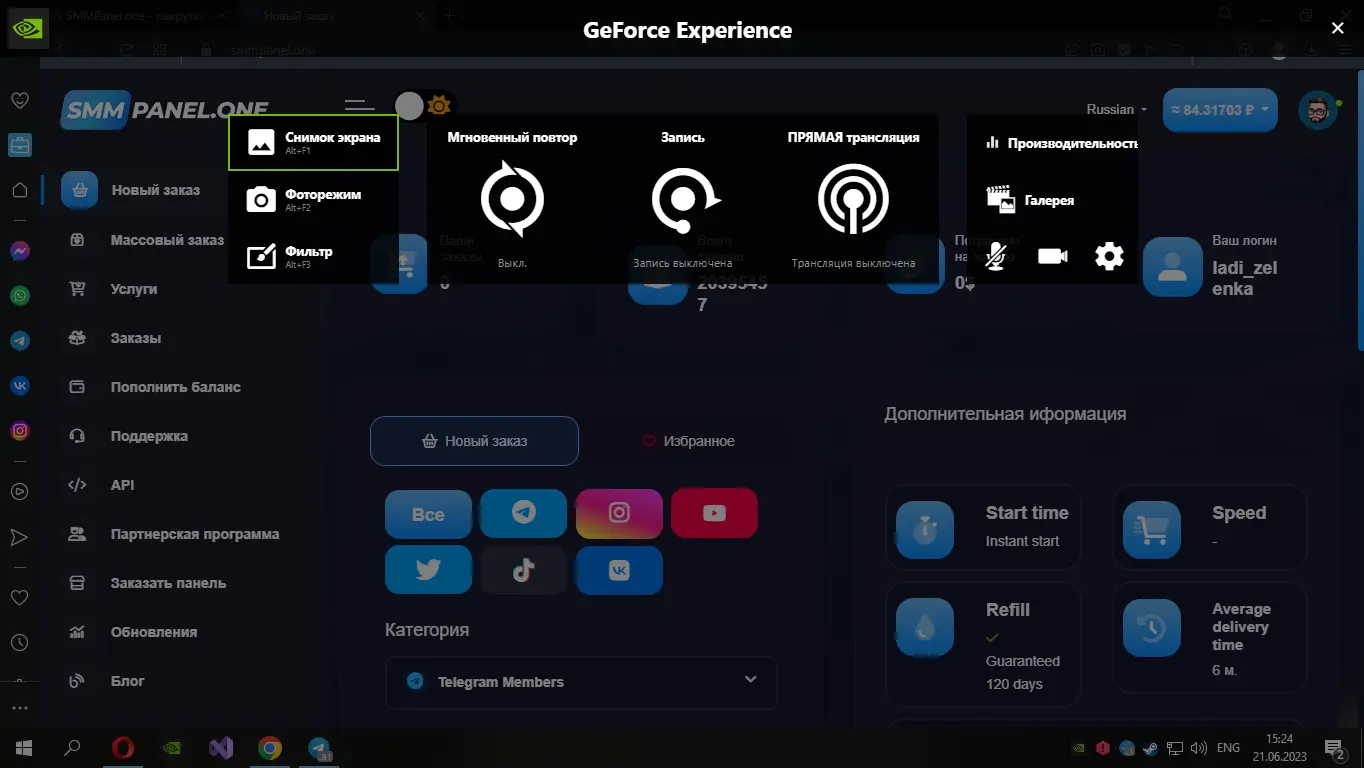The image size is (1364, 768).
Task: Filter services by YouTube icon
Action: pos(714,513)
